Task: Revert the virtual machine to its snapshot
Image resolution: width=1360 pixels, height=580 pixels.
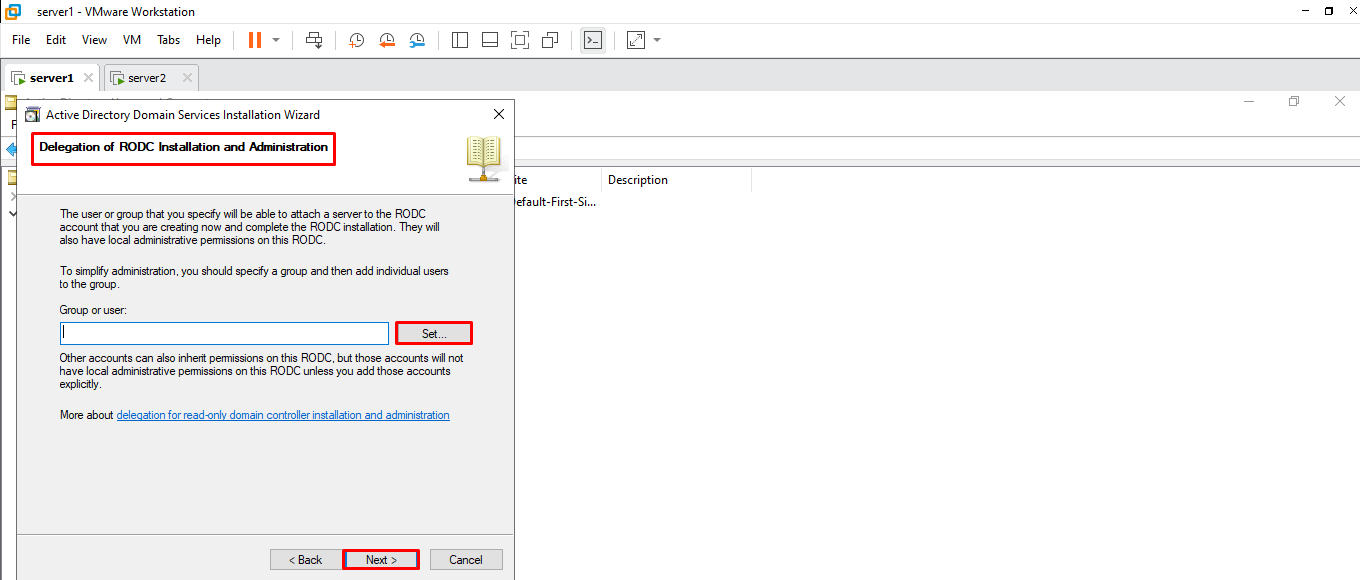Action: [x=387, y=40]
